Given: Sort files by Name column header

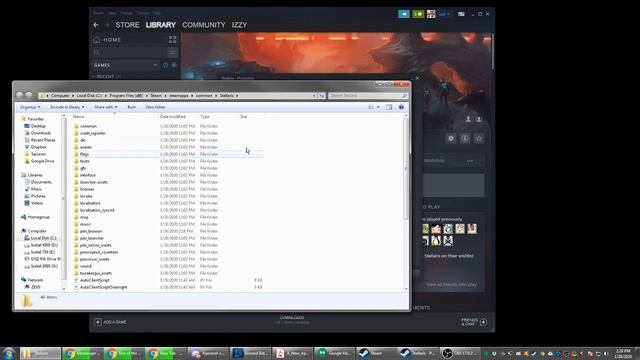Looking at the screenshot, I should pos(115,117).
